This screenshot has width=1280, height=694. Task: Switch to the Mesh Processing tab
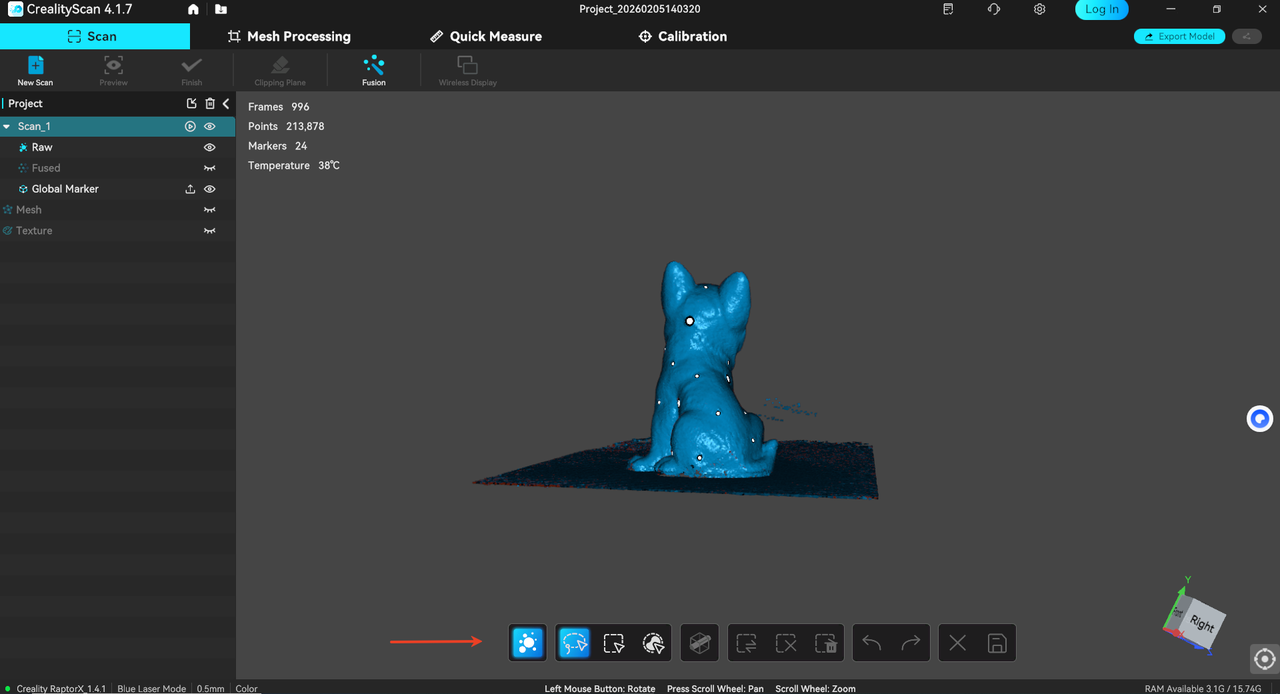coord(289,36)
